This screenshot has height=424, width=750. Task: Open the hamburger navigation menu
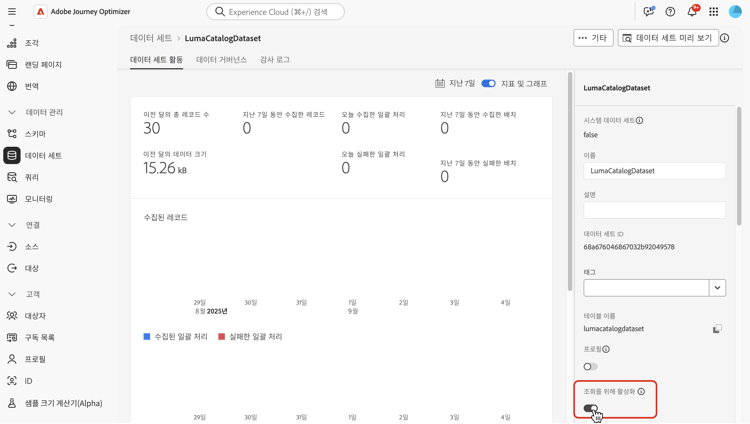[x=12, y=11]
